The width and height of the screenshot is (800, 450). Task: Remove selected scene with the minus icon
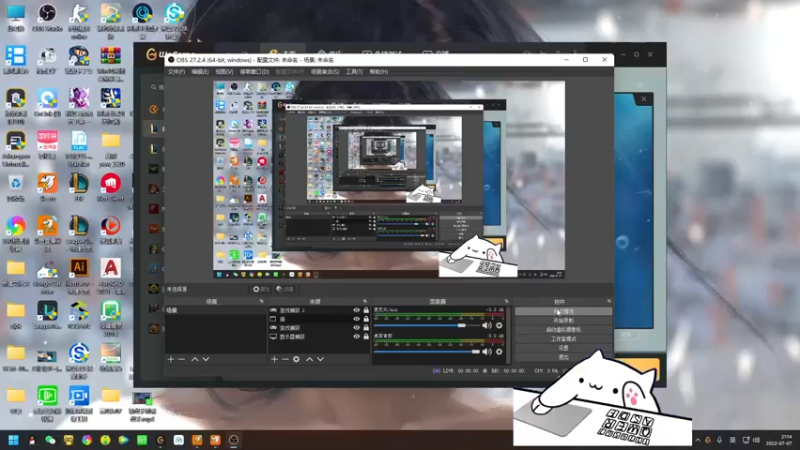click(182, 359)
